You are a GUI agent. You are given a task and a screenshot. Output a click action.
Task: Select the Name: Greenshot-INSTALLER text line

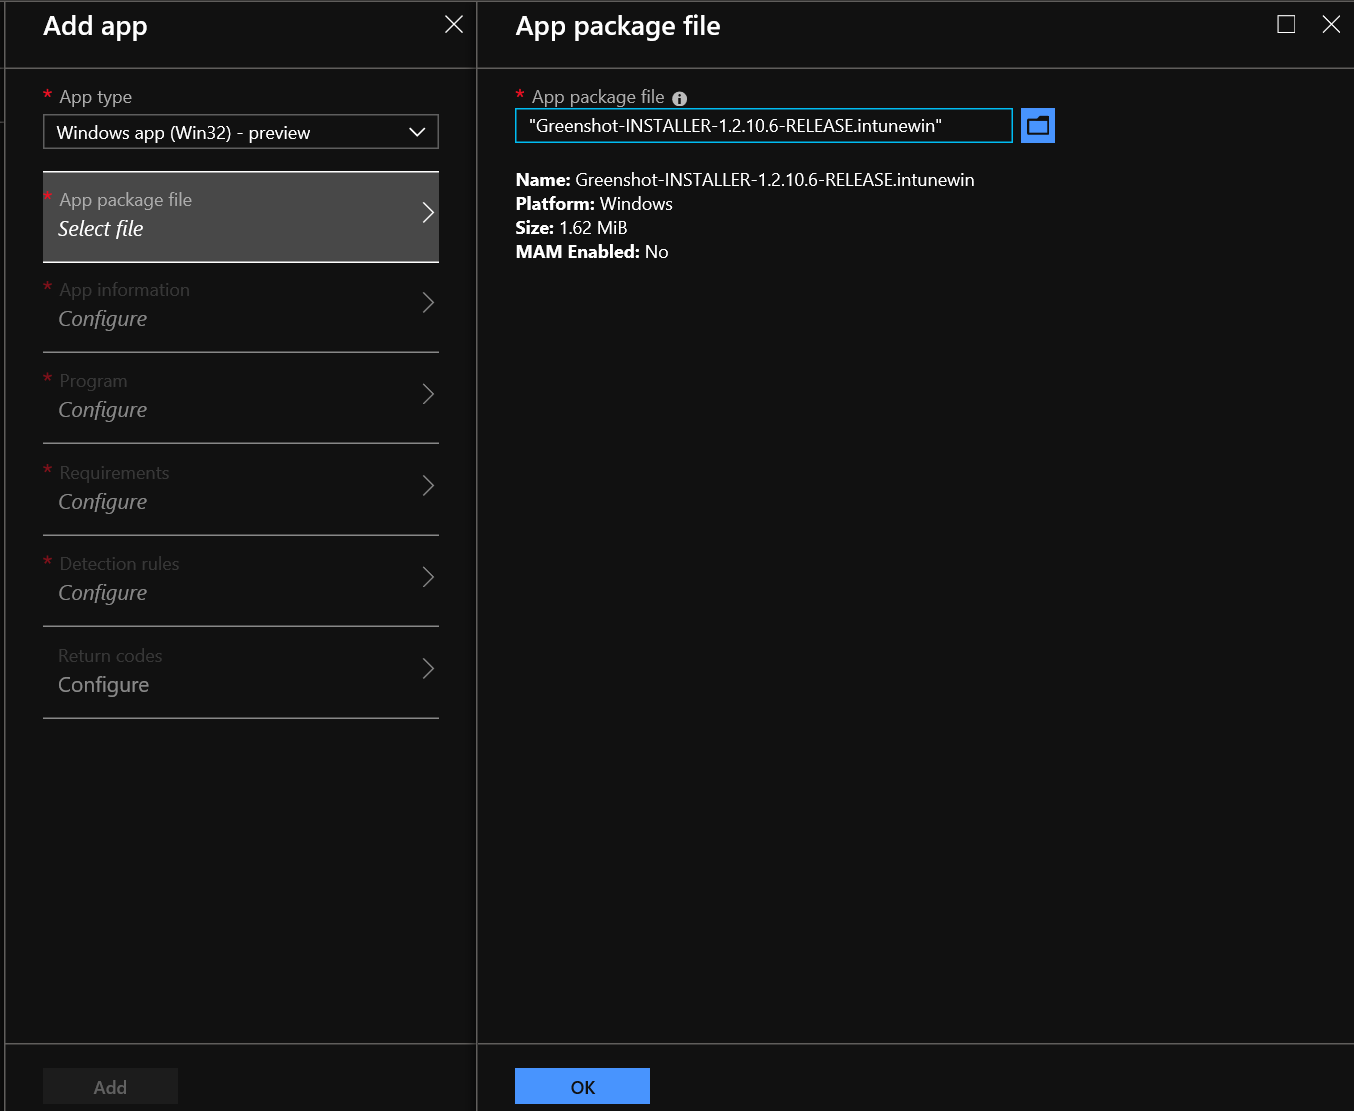(x=745, y=180)
